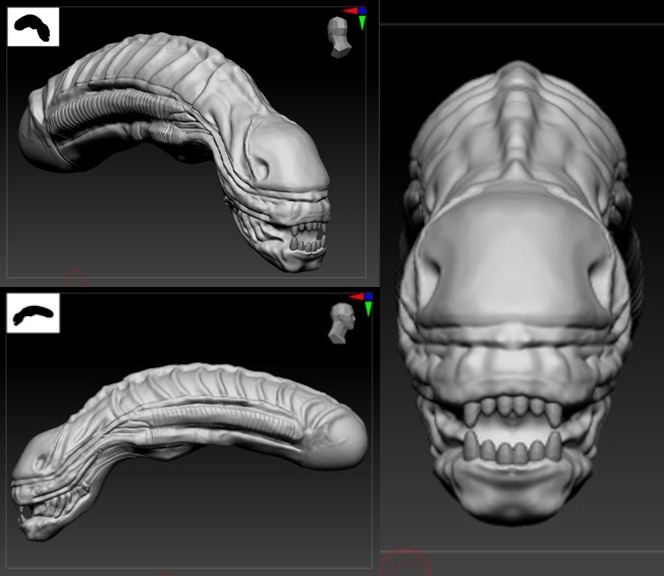
Task: Select blue Z-axis marker in top viewport
Action: (x=362, y=11)
